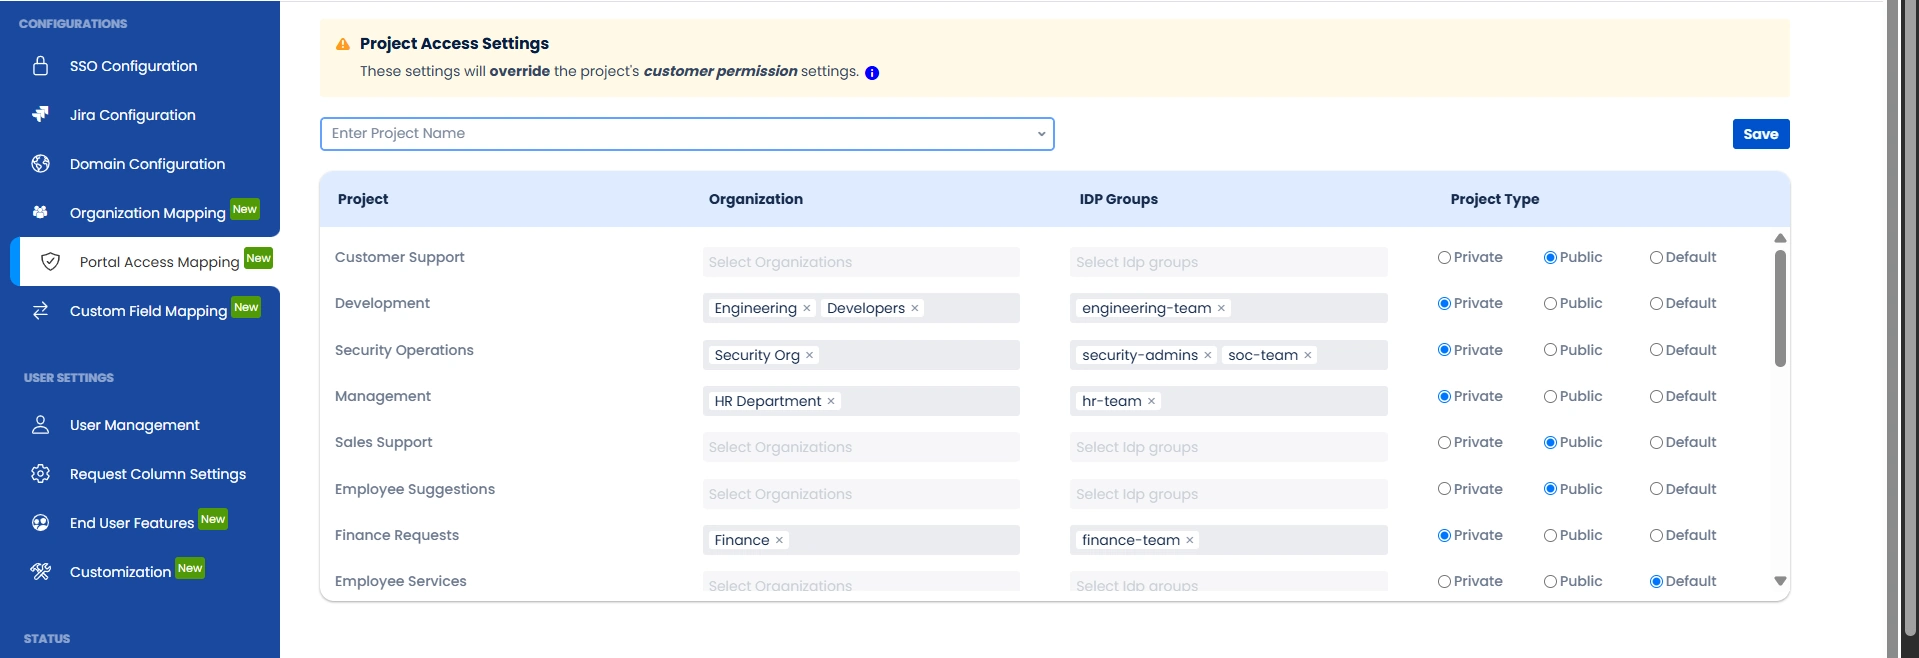Image resolution: width=1919 pixels, height=658 pixels.
Task: Click the SSO Configuration lock icon
Action: [x=40, y=66]
